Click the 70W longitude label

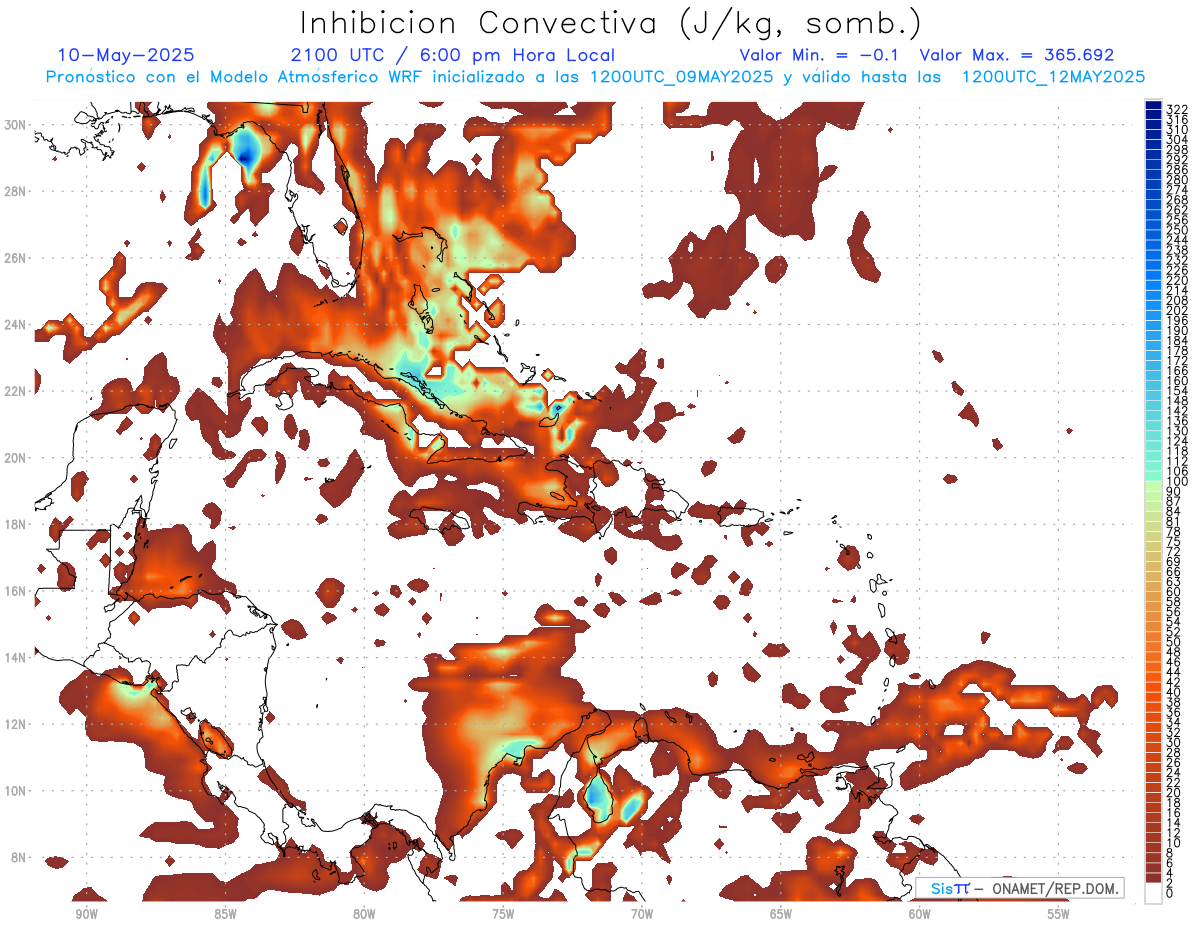click(642, 913)
